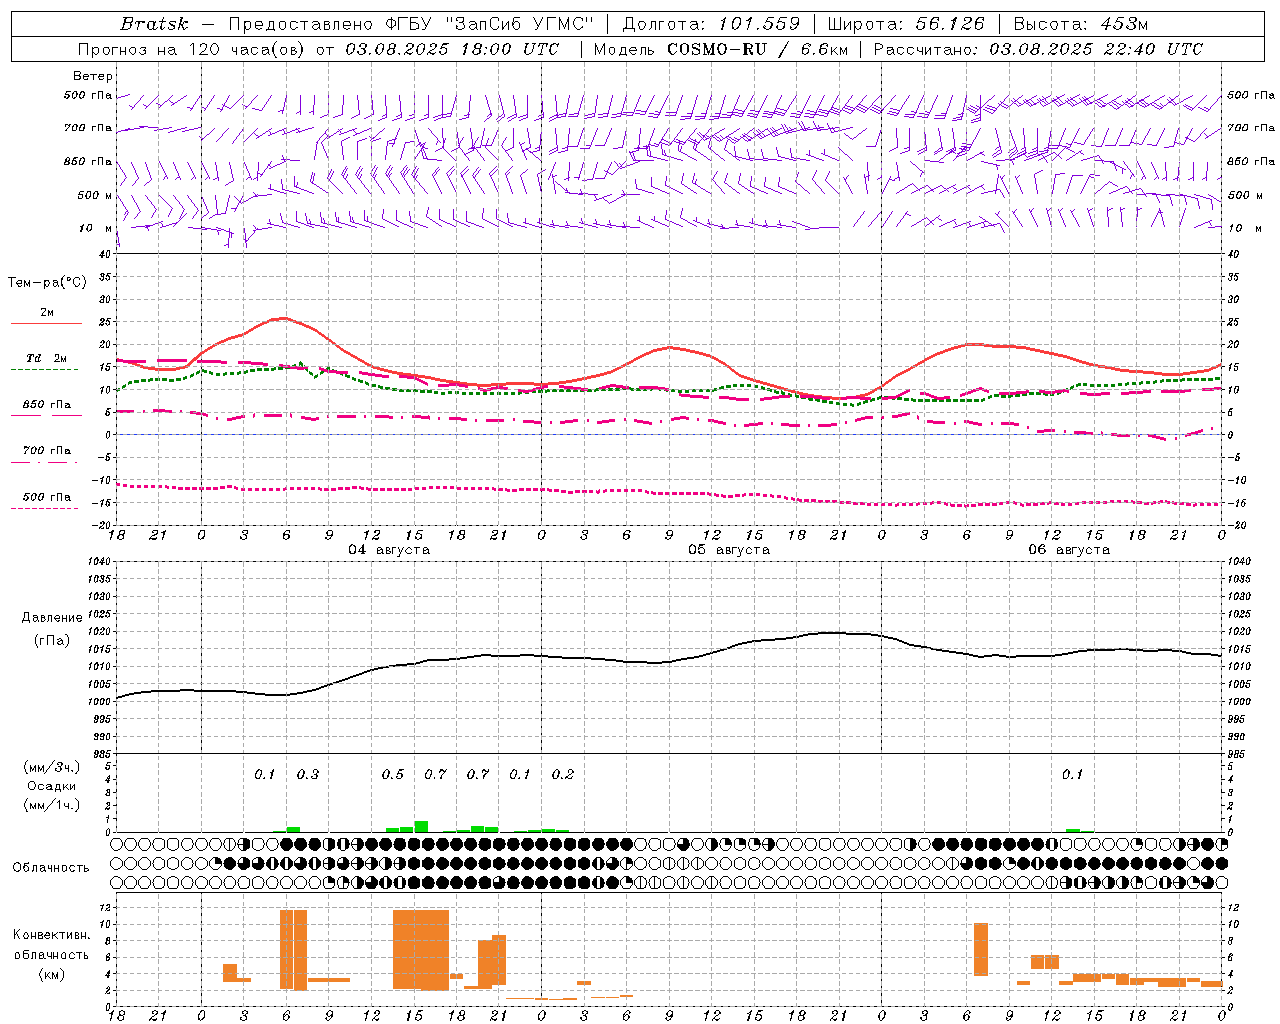Click Рассчитано: 03.08.2025 22:40 UTC timestamp
Screen dimensions: 1280x1024
tap(1038, 49)
